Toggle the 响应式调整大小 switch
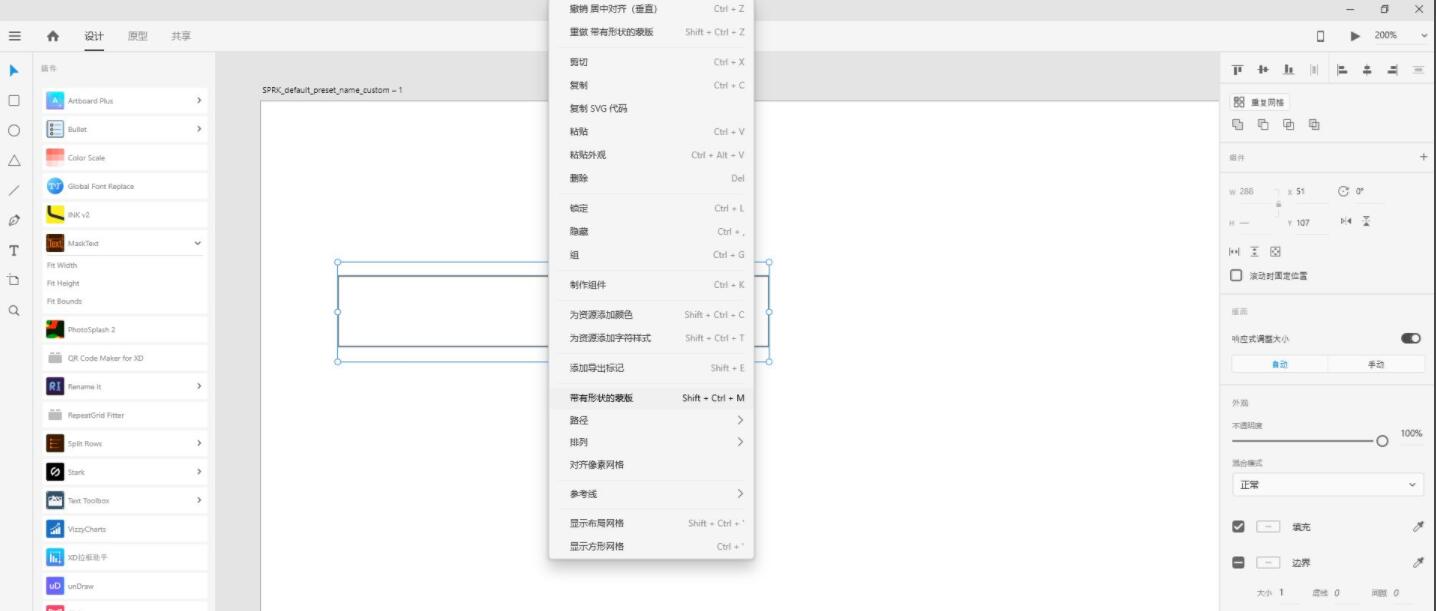 point(1410,338)
